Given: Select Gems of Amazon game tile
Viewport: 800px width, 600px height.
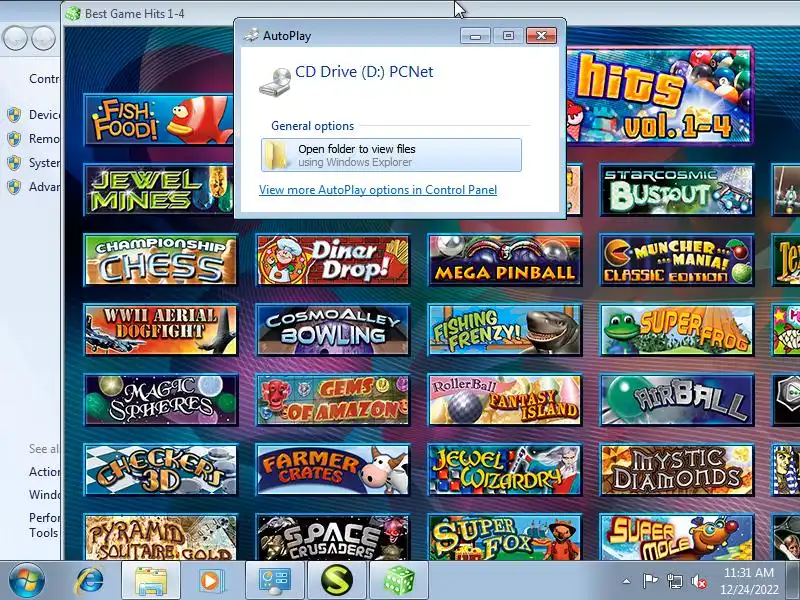Looking at the screenshot, I should tap(333, 400).
